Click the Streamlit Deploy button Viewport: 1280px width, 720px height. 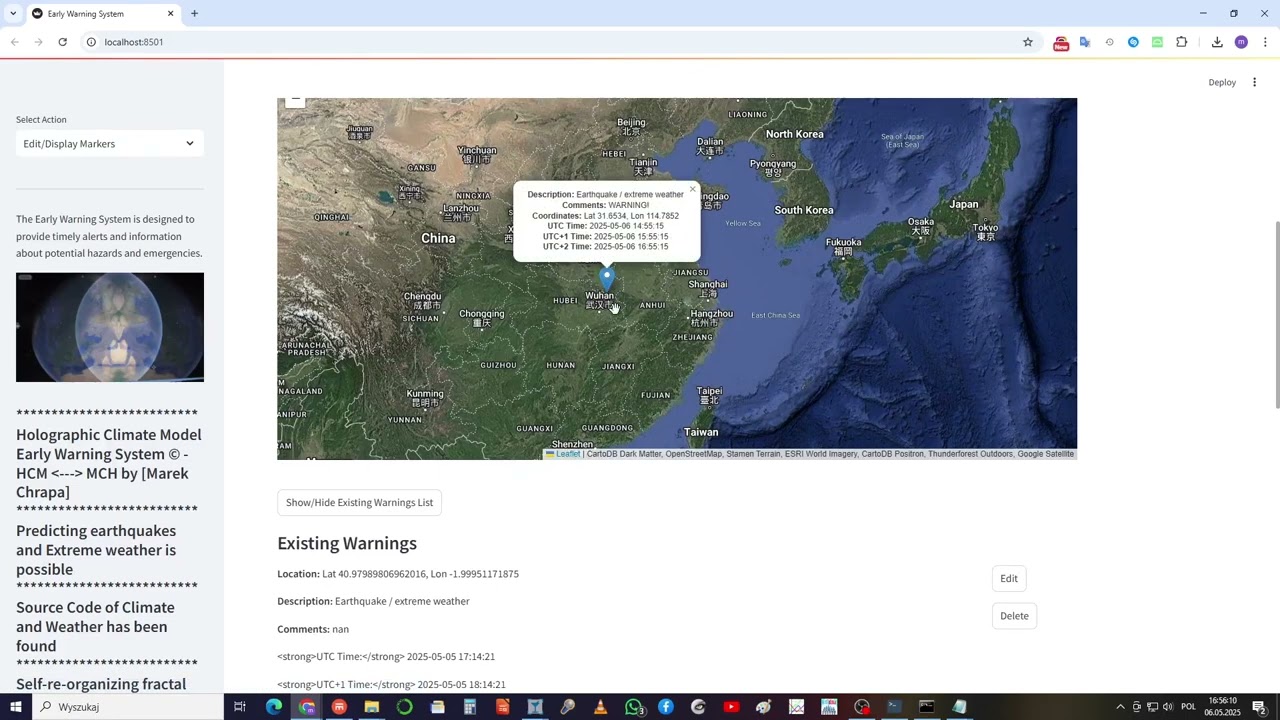1222,82
